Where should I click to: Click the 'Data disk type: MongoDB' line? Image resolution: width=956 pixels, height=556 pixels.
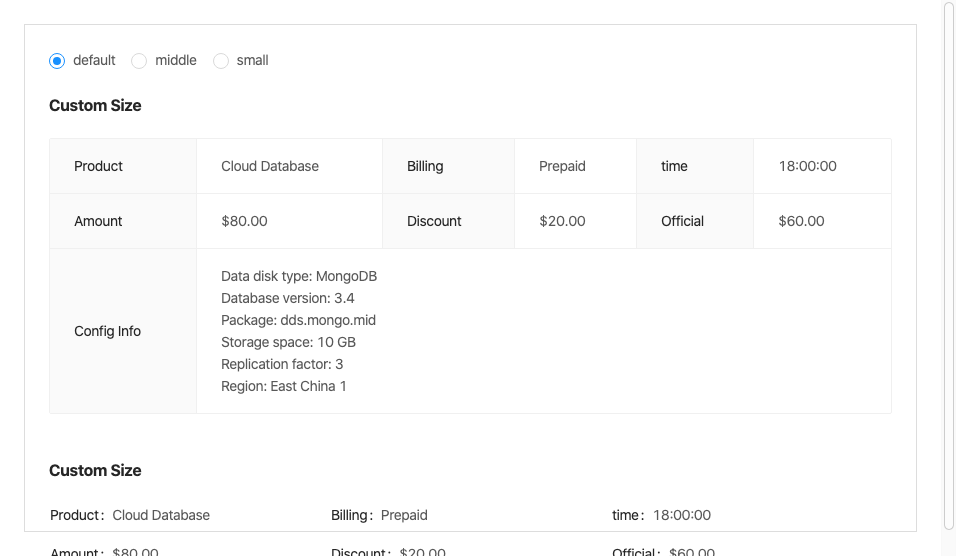click(299, 276)
